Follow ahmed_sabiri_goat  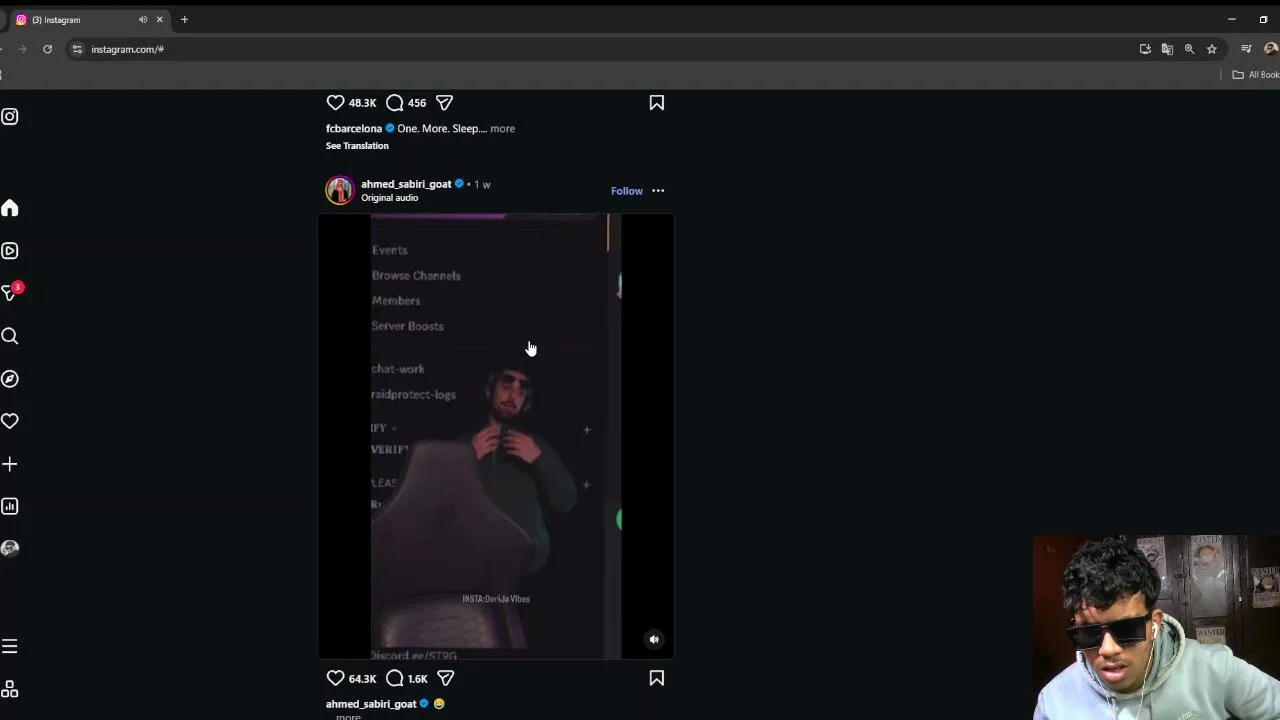627,191
